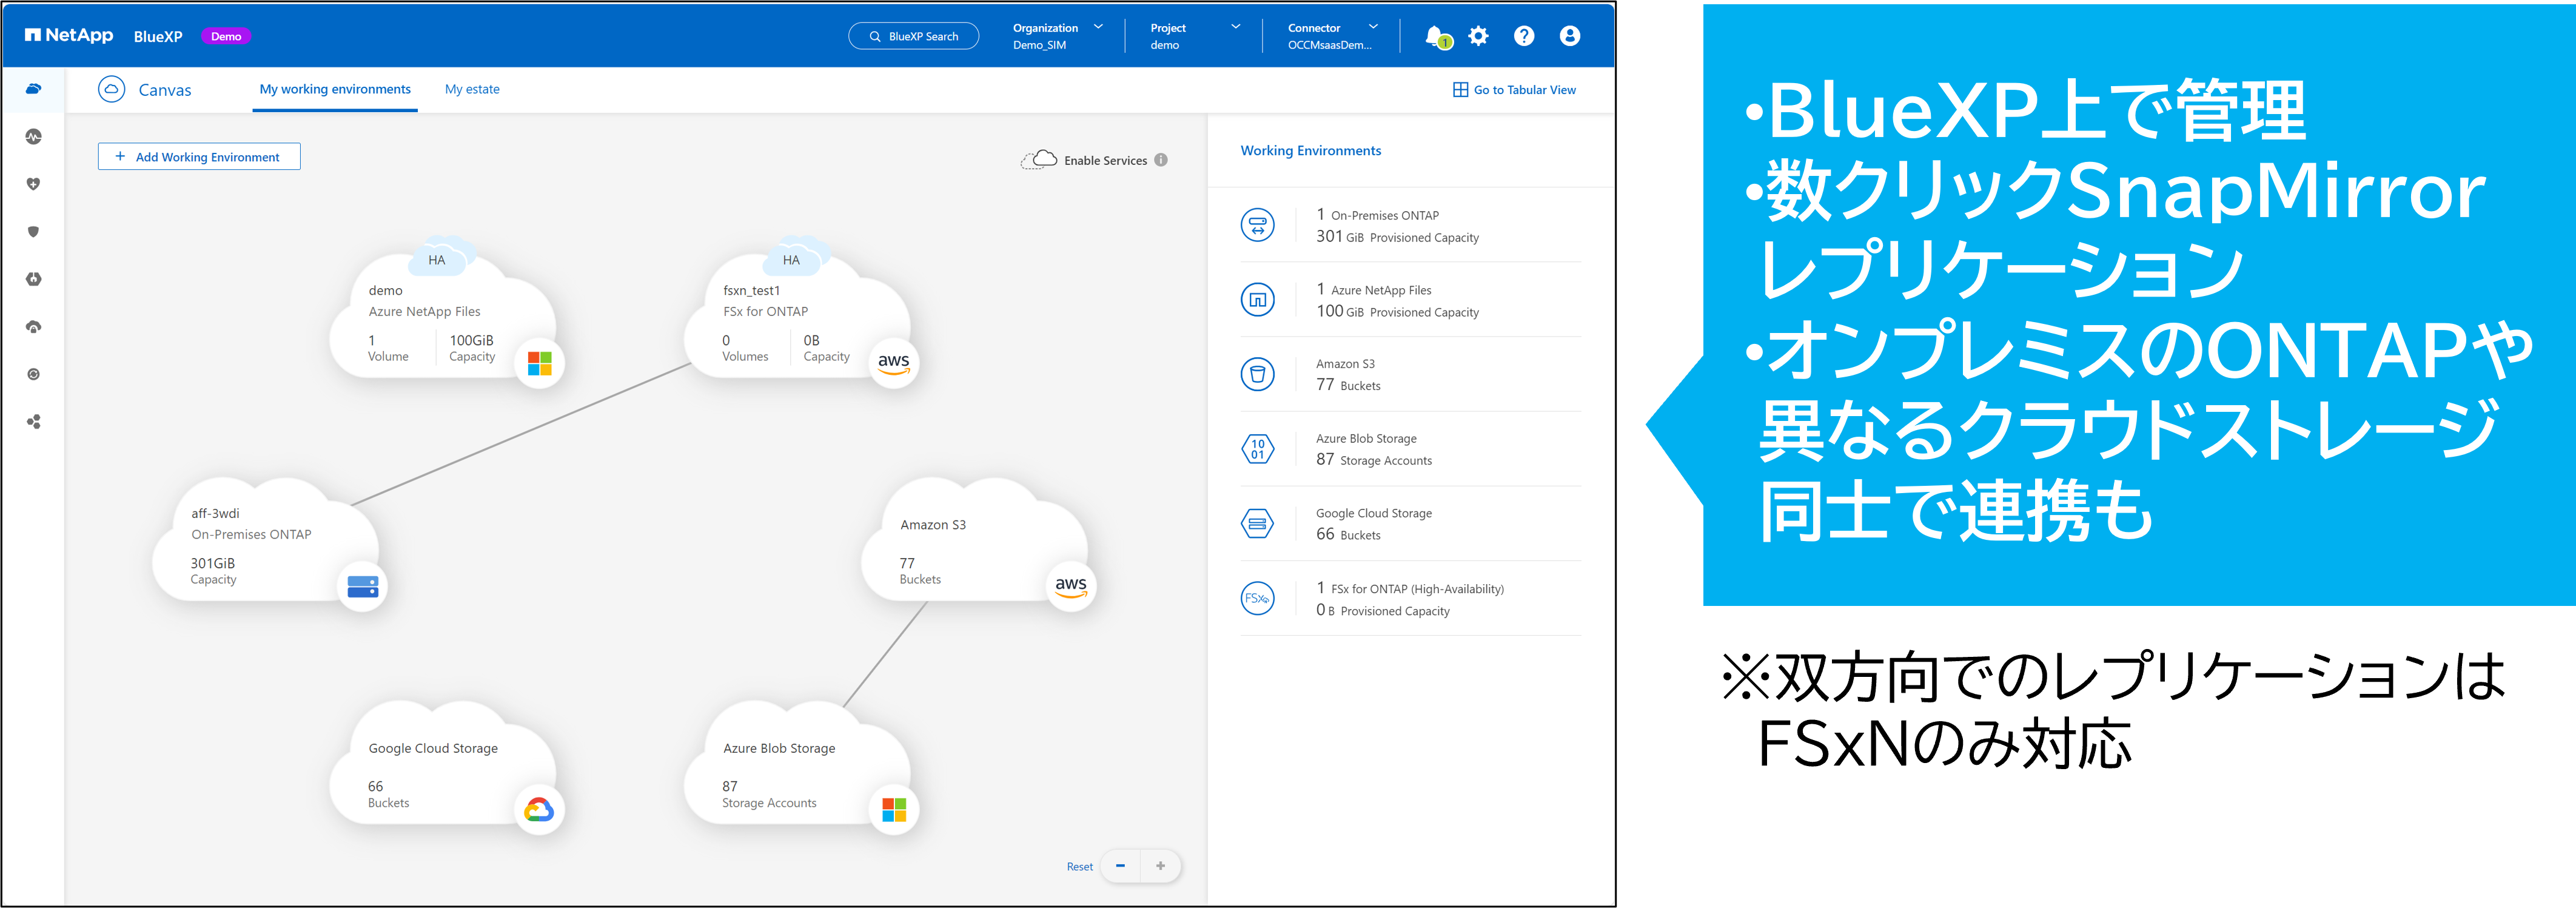Image resolution: width=2576 pixels, height=908 pixels.
Task: Open the user account profile icon
Action: [1569, 36]
